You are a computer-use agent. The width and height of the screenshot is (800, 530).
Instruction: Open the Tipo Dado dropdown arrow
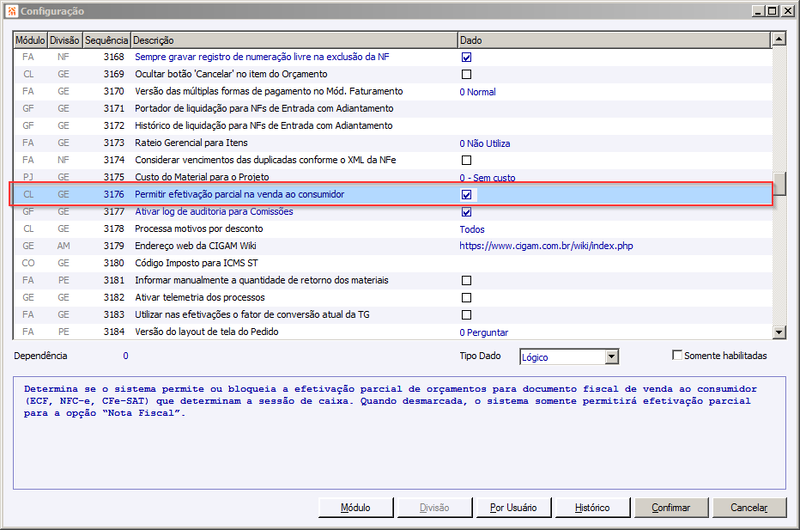coord(612,357)
